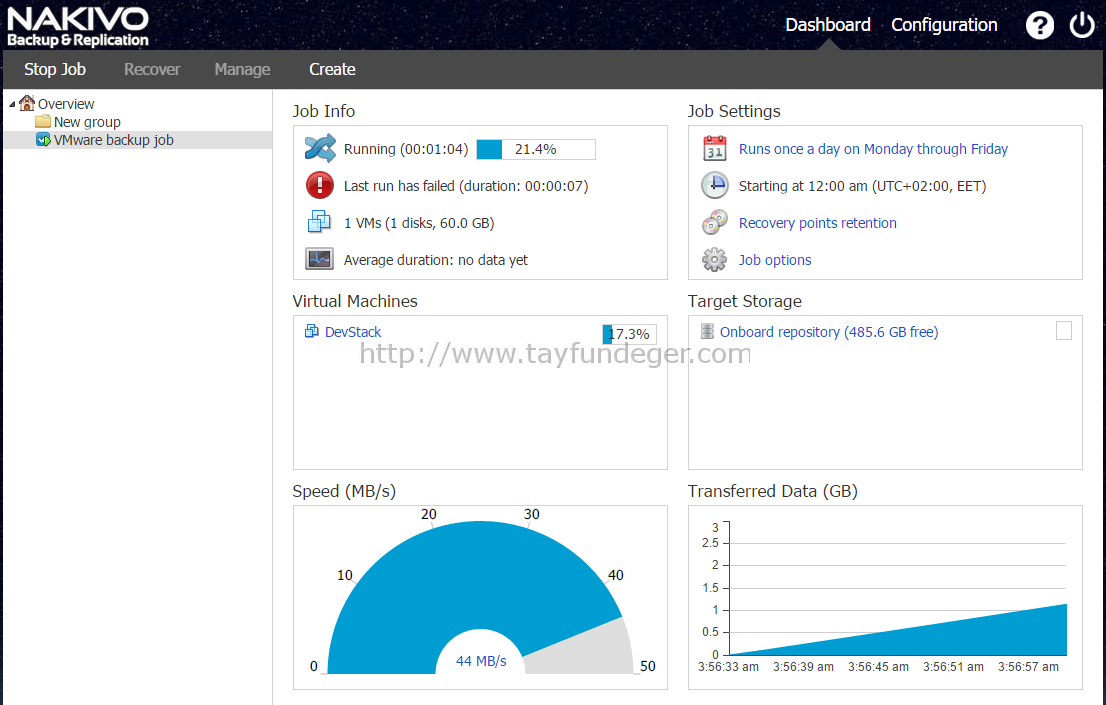Click the Job Settings heading
The width and height of the screenshot is (1106, 705).
[734, 111]
